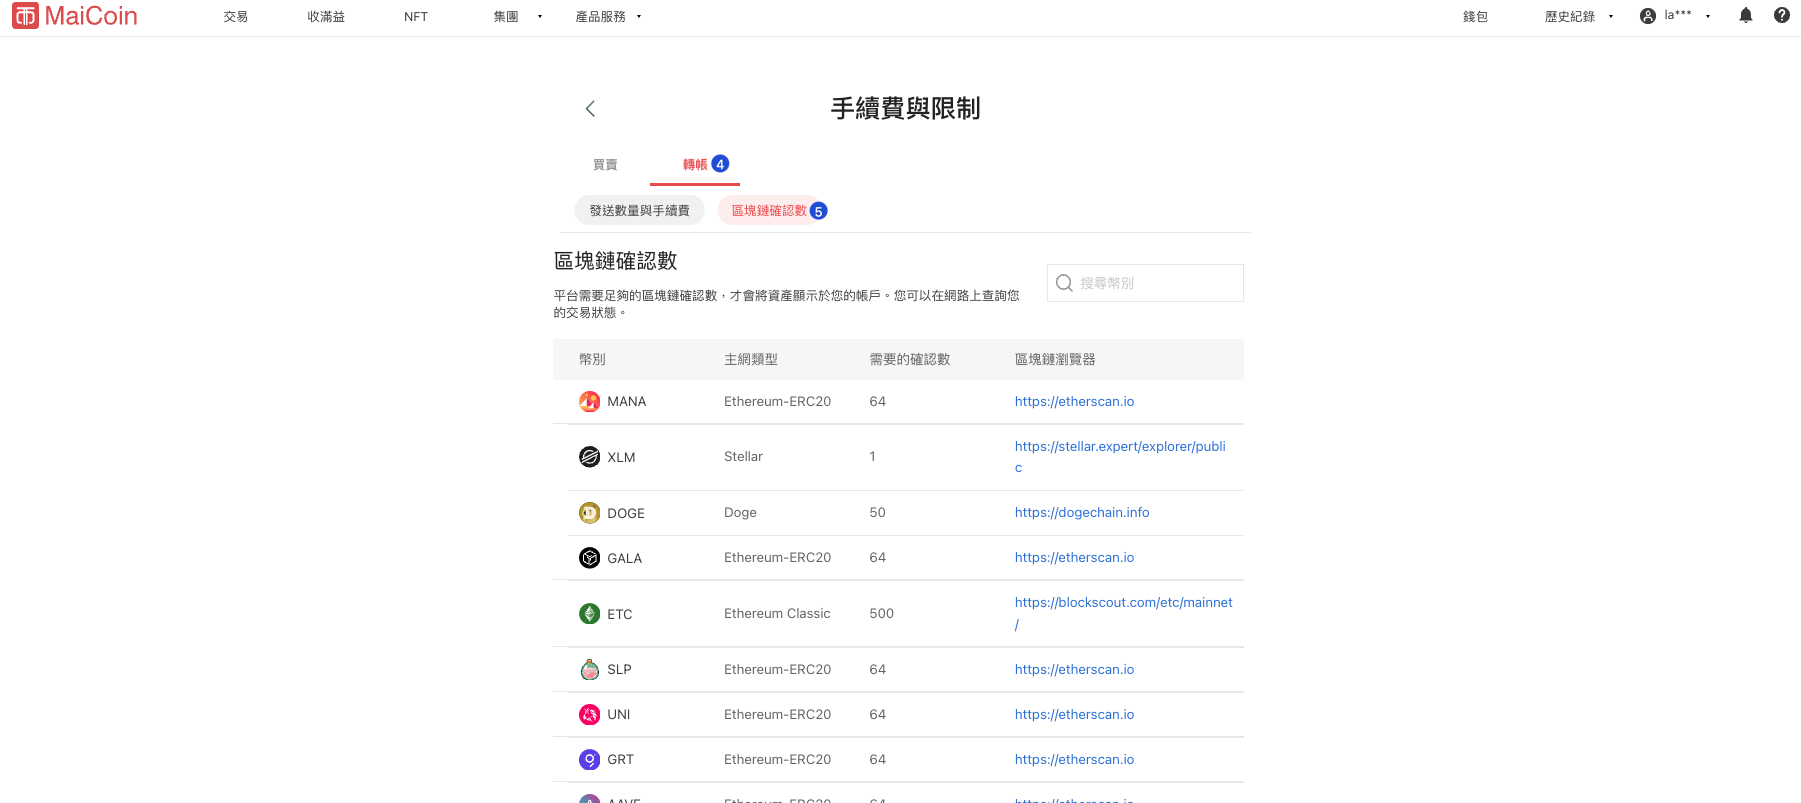Open 錢包 in the top navigation
1801x803 pixels.
1476,17
